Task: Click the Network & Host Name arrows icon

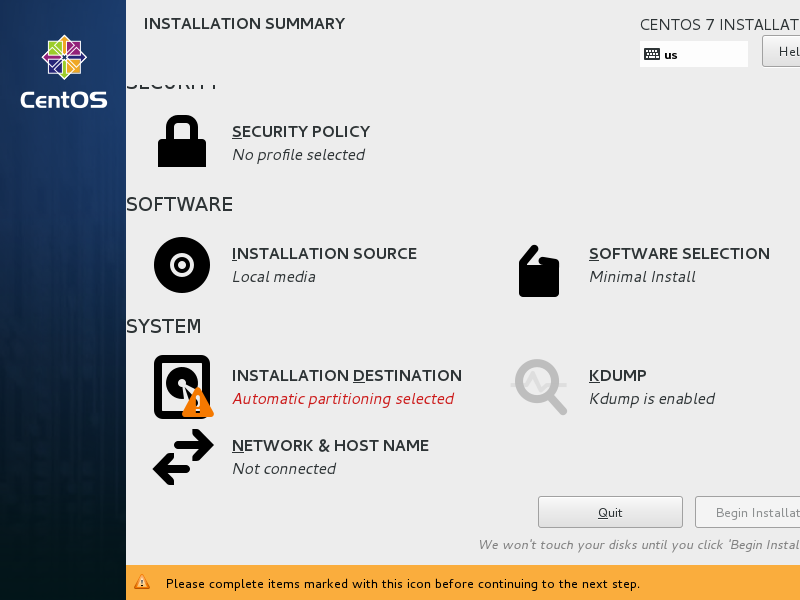Action: 183,457
